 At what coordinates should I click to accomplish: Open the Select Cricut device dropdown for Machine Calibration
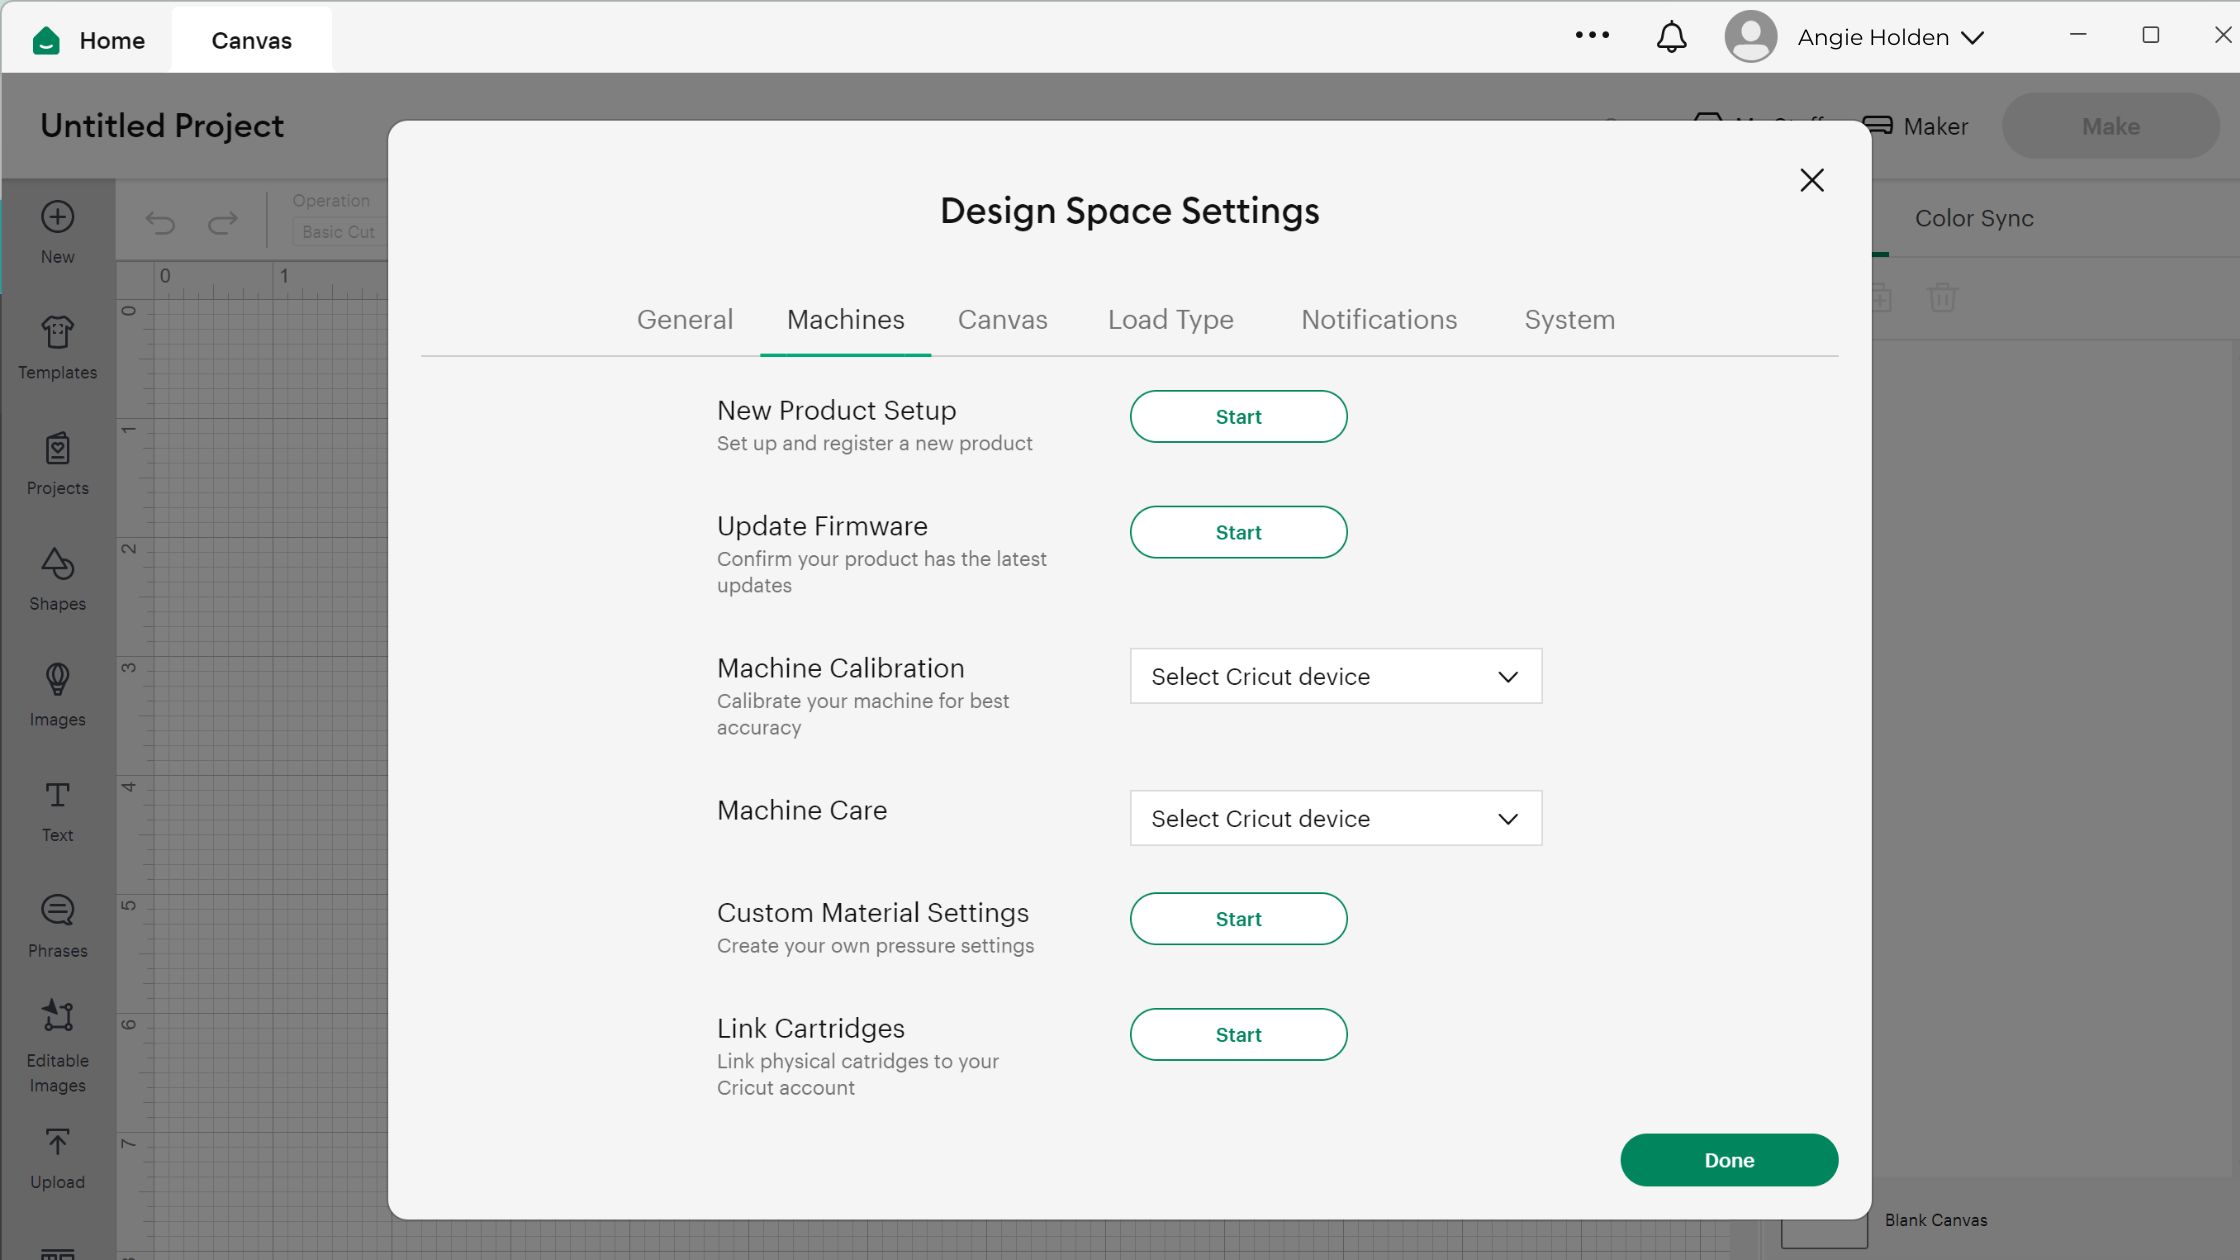pyautogui.click(x=1335, y=676)
